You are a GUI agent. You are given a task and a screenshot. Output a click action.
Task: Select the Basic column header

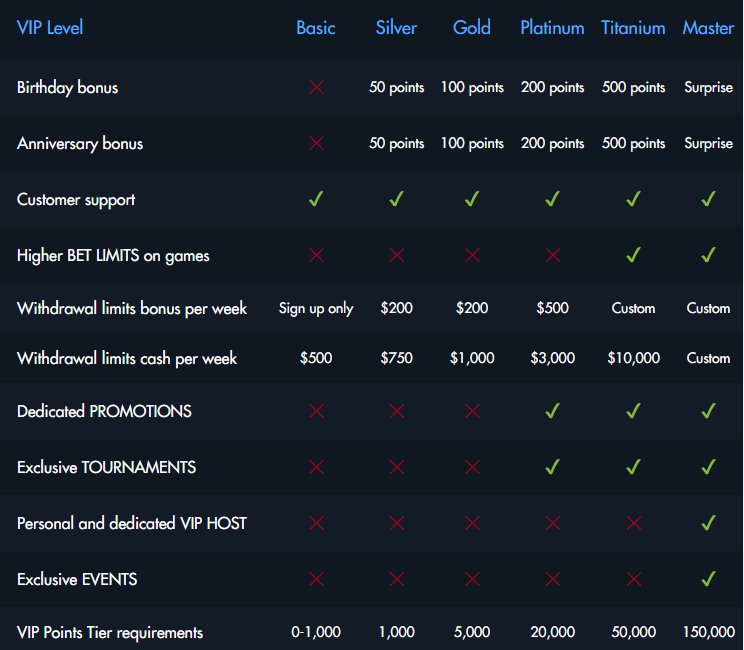[316, 28]
